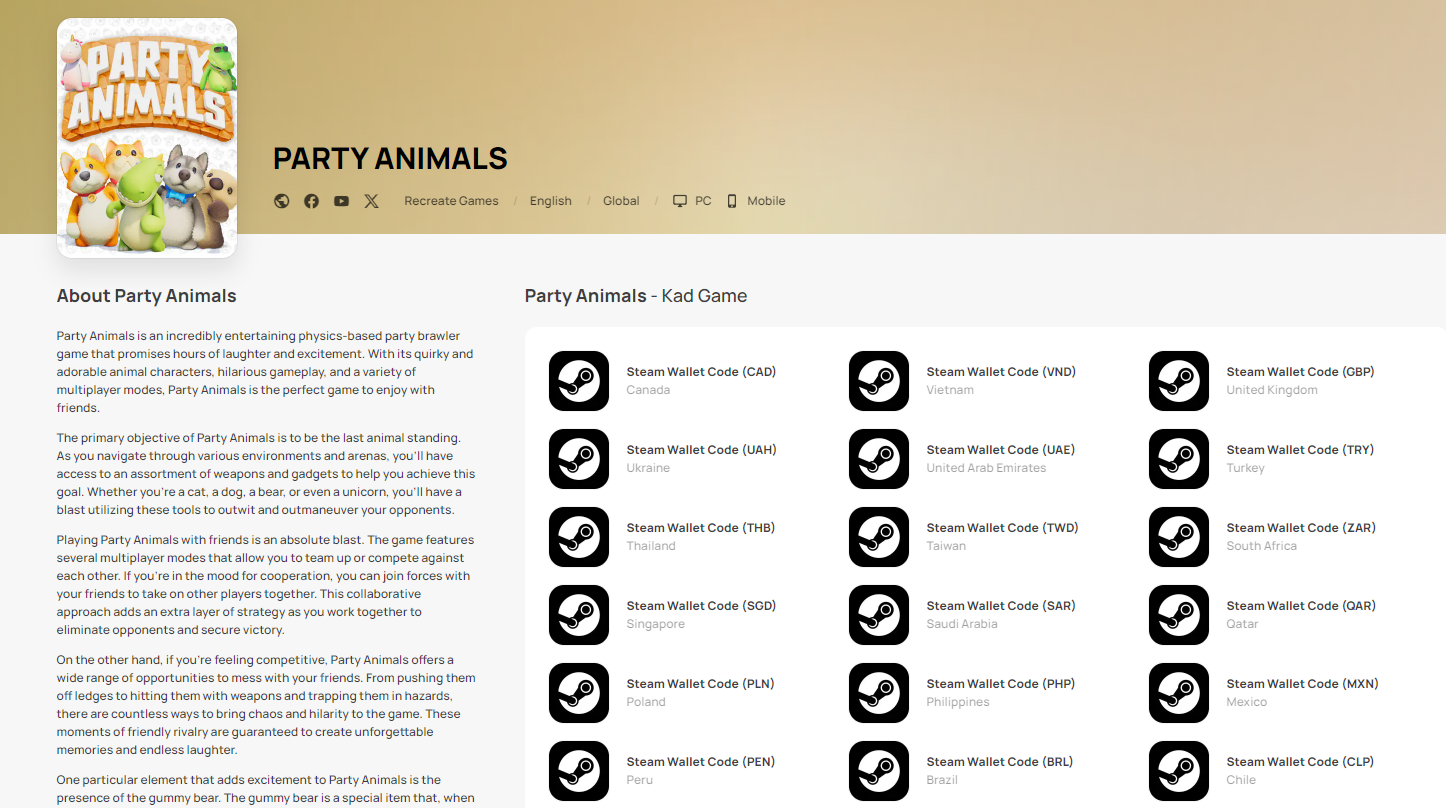This screenshot has width=1446, height=808.
Task: Click the United Arab Emirates country label
Action: 986,468
